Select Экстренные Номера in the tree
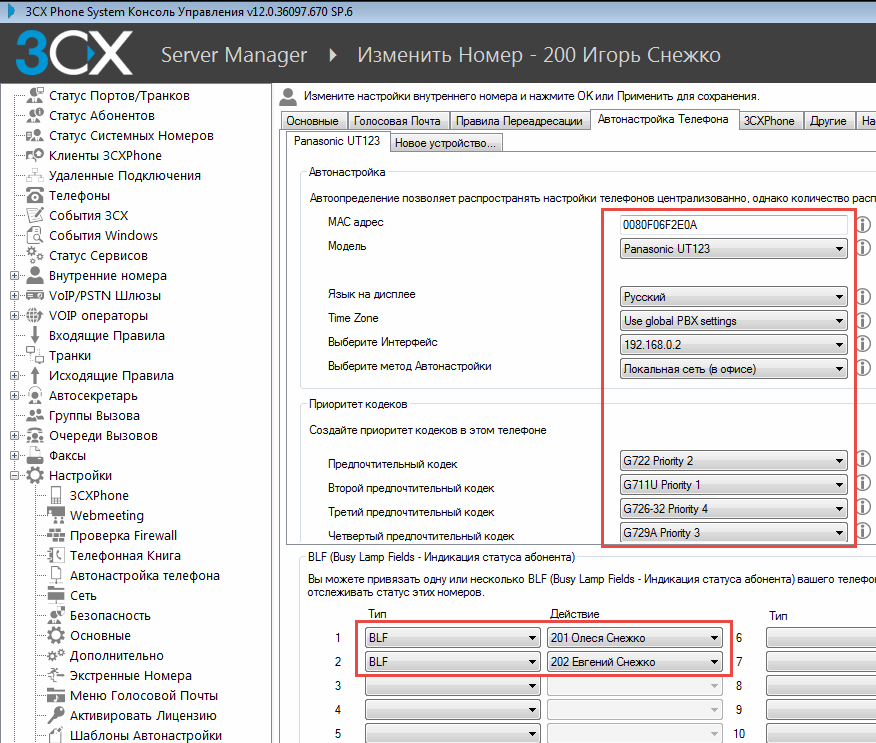876x743 pixels. (x=131, y=675)
